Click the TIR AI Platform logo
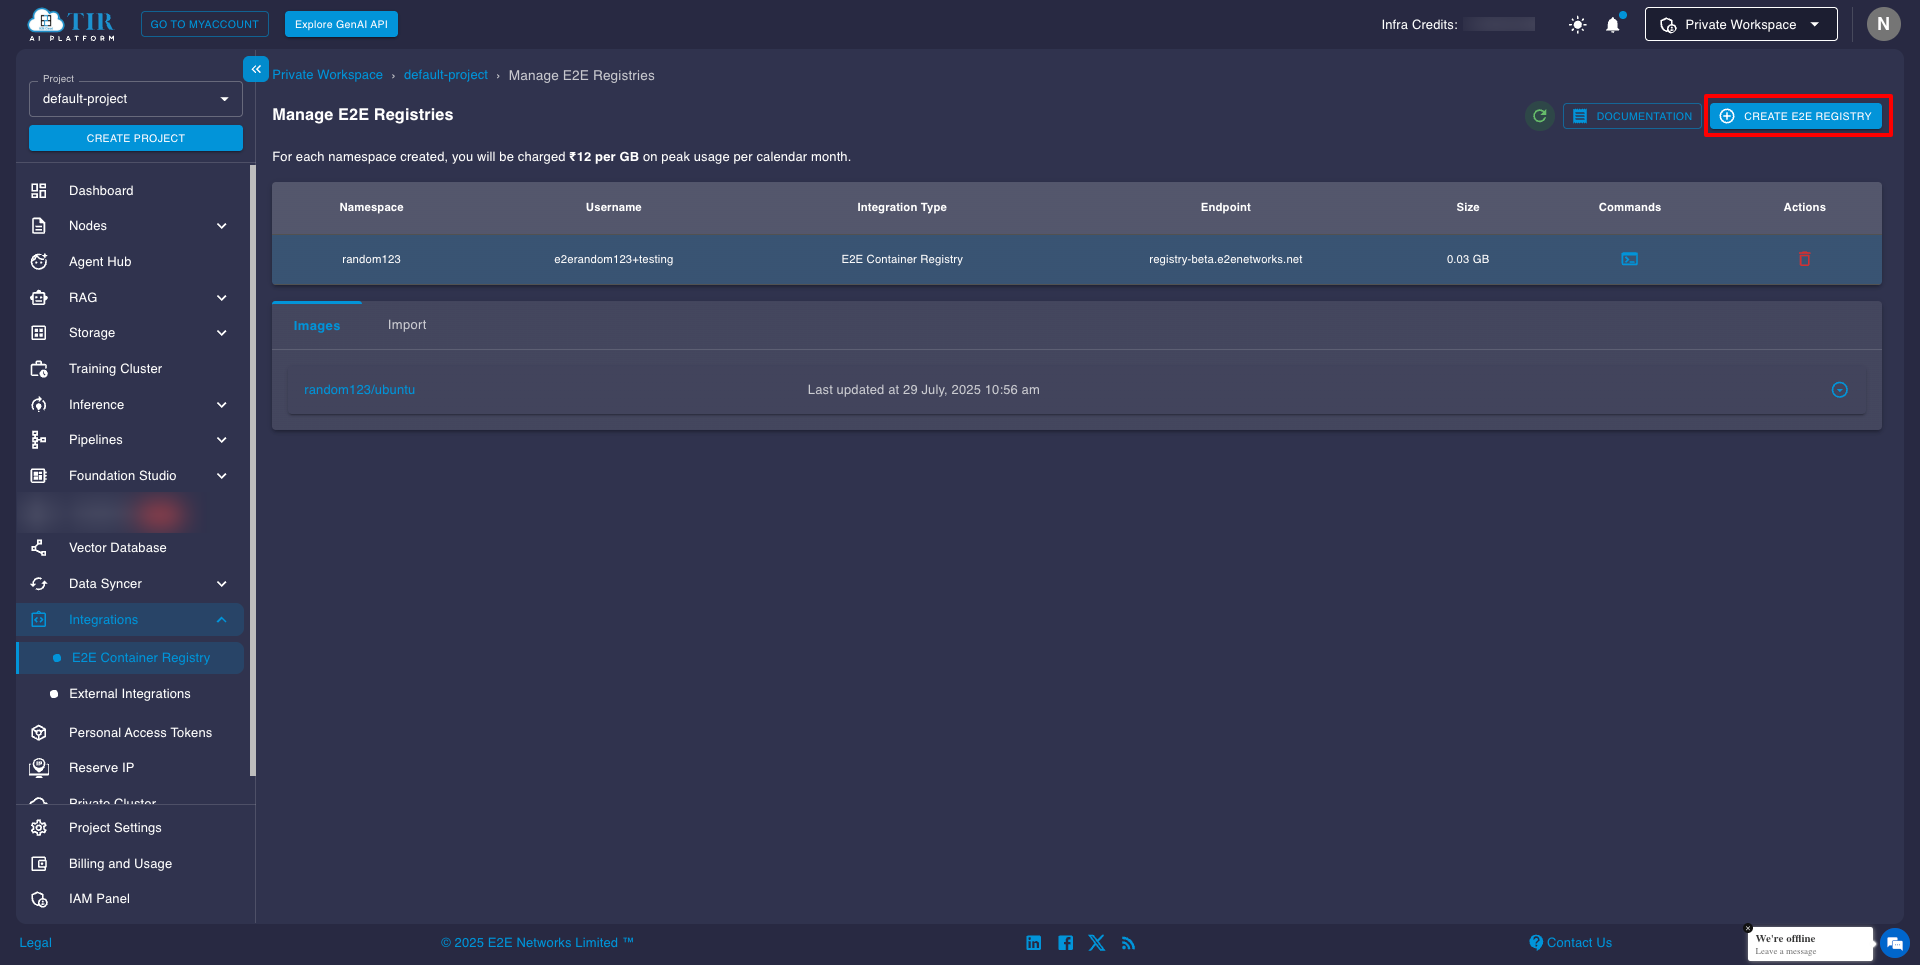Viewport: 1920px width, 965px height. [x=70, y=24]
